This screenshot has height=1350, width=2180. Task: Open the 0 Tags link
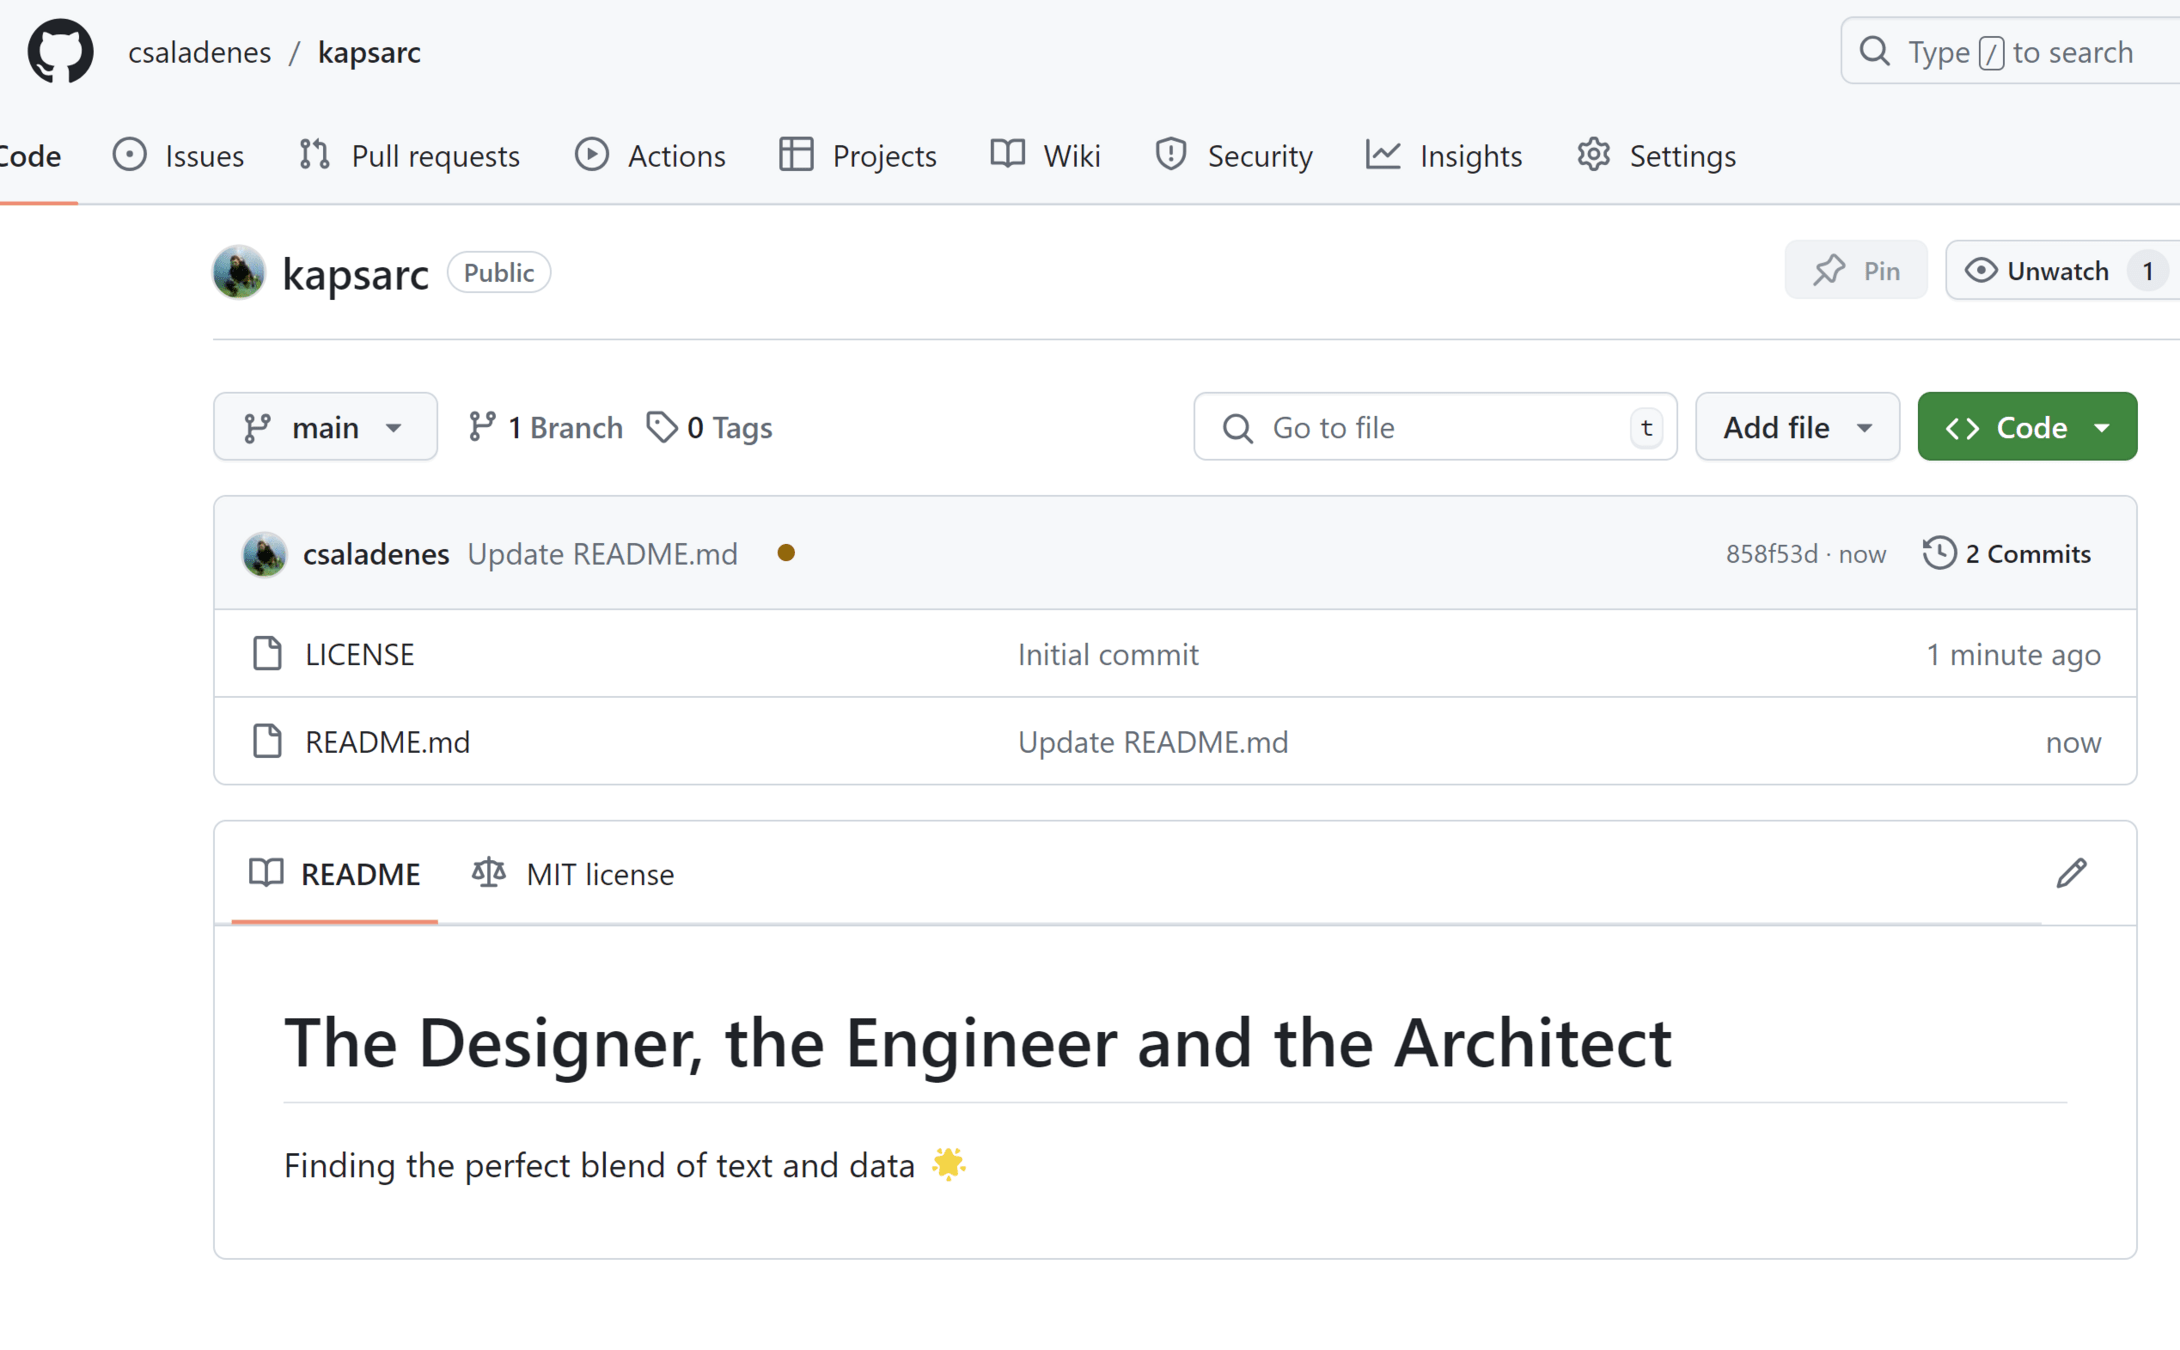click(x=710, y=427)
